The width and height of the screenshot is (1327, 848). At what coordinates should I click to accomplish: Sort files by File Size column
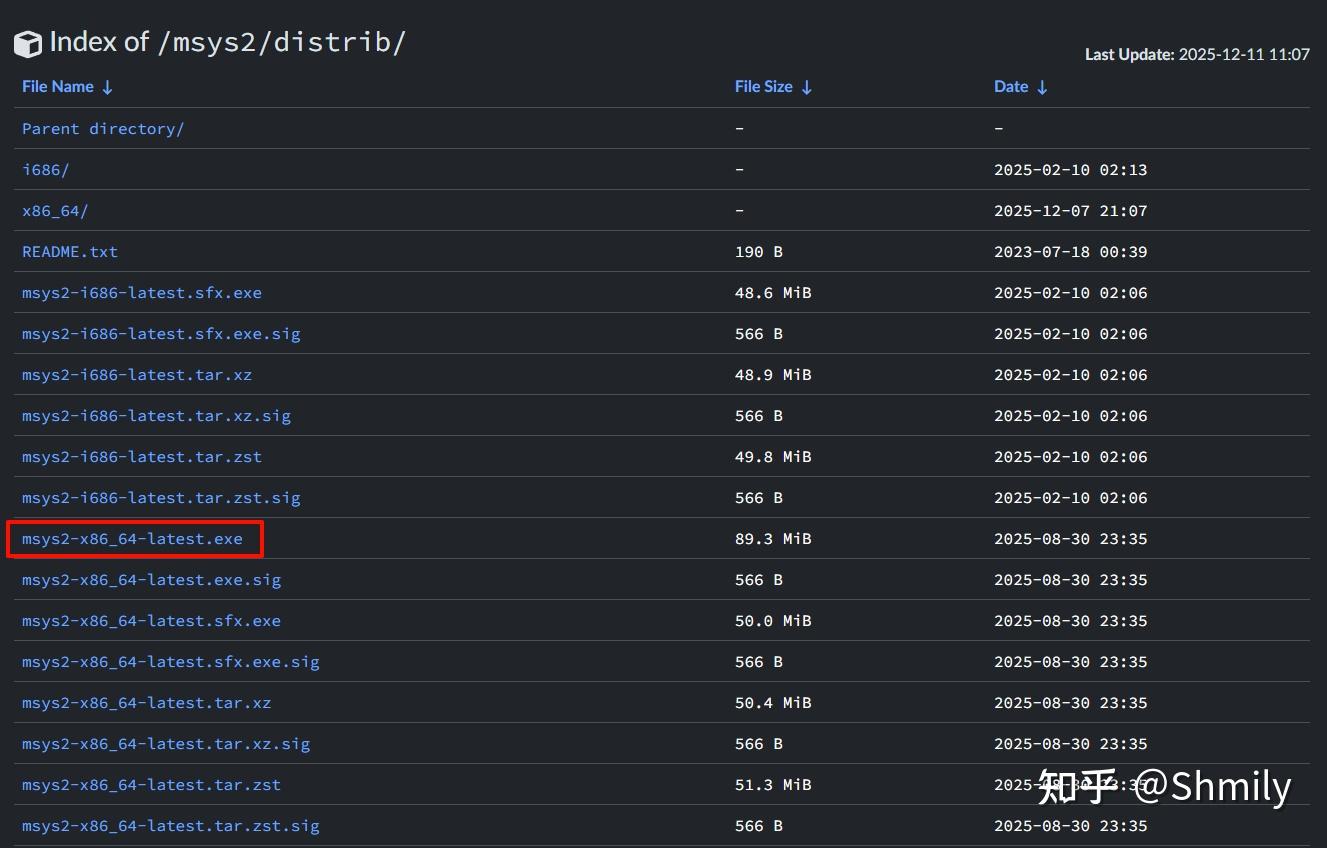(x=762, y=86)
